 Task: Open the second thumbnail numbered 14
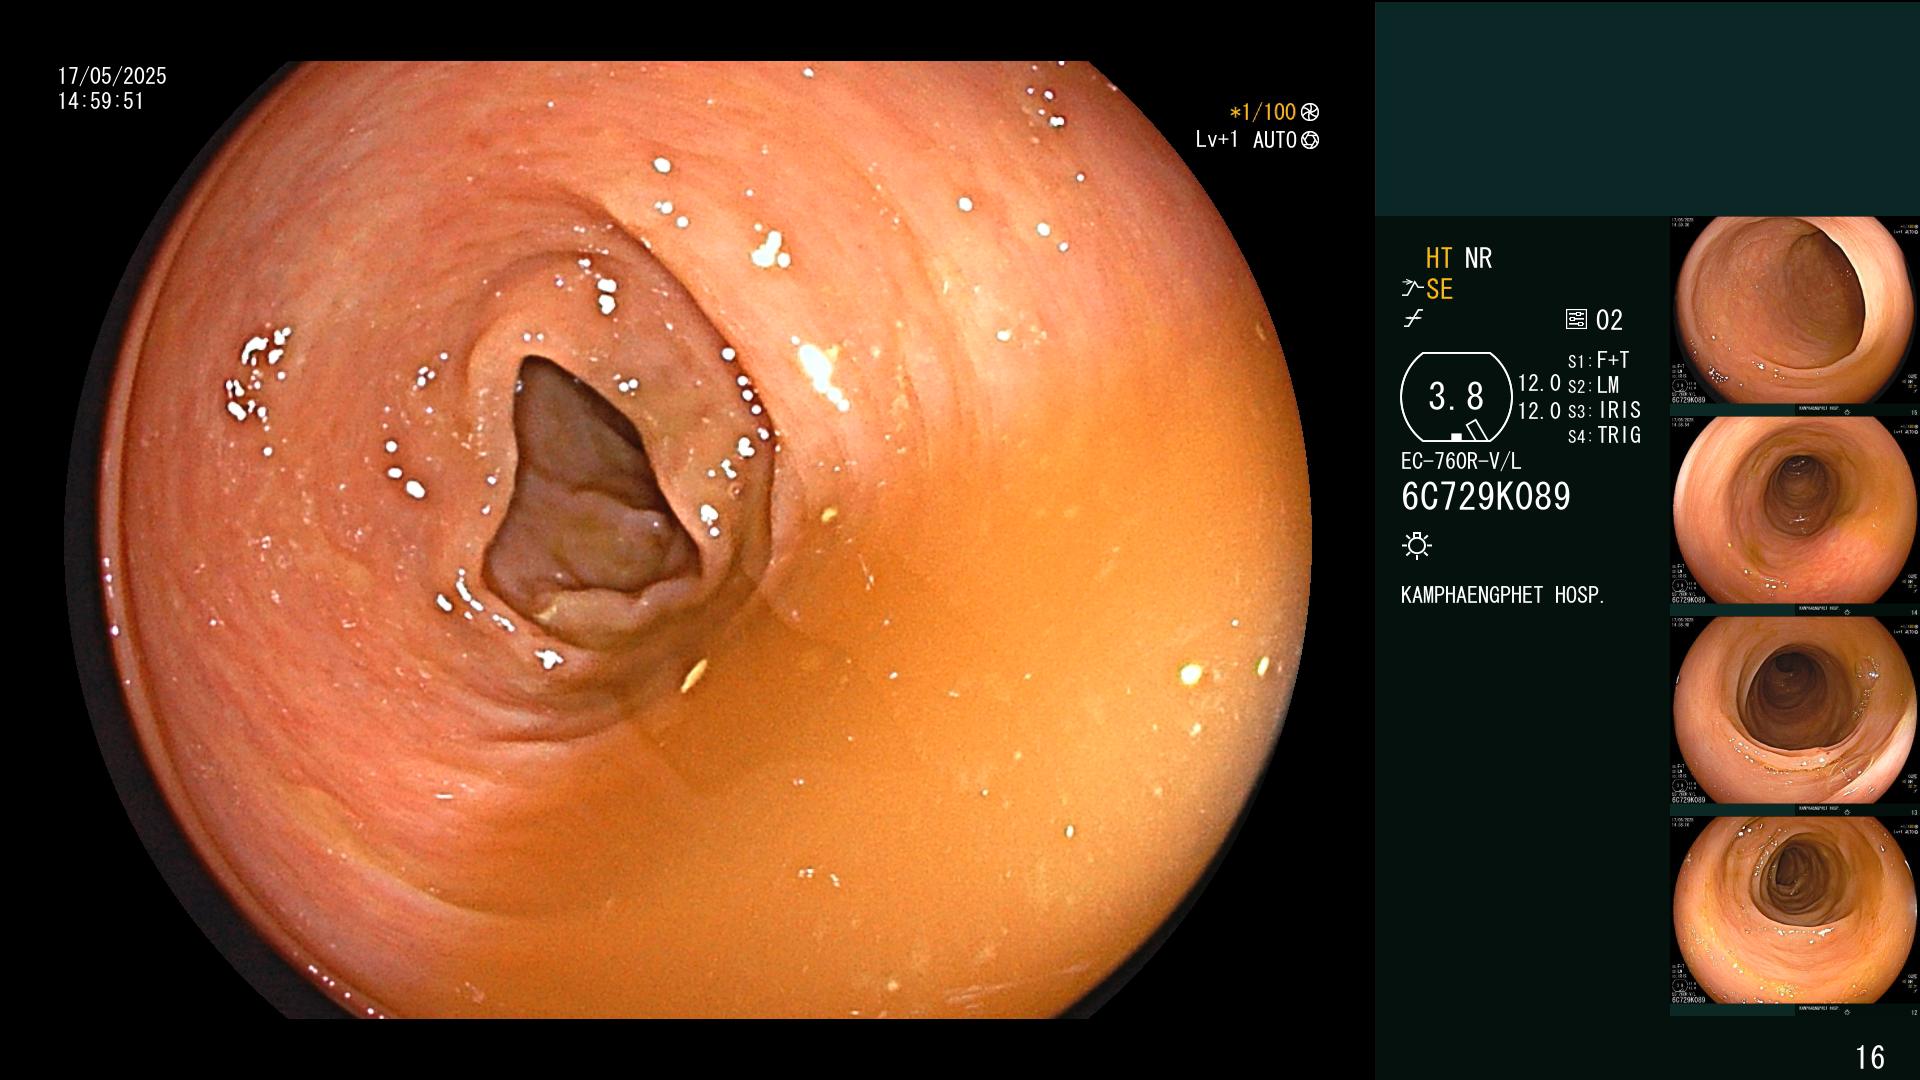(1795, 516)
